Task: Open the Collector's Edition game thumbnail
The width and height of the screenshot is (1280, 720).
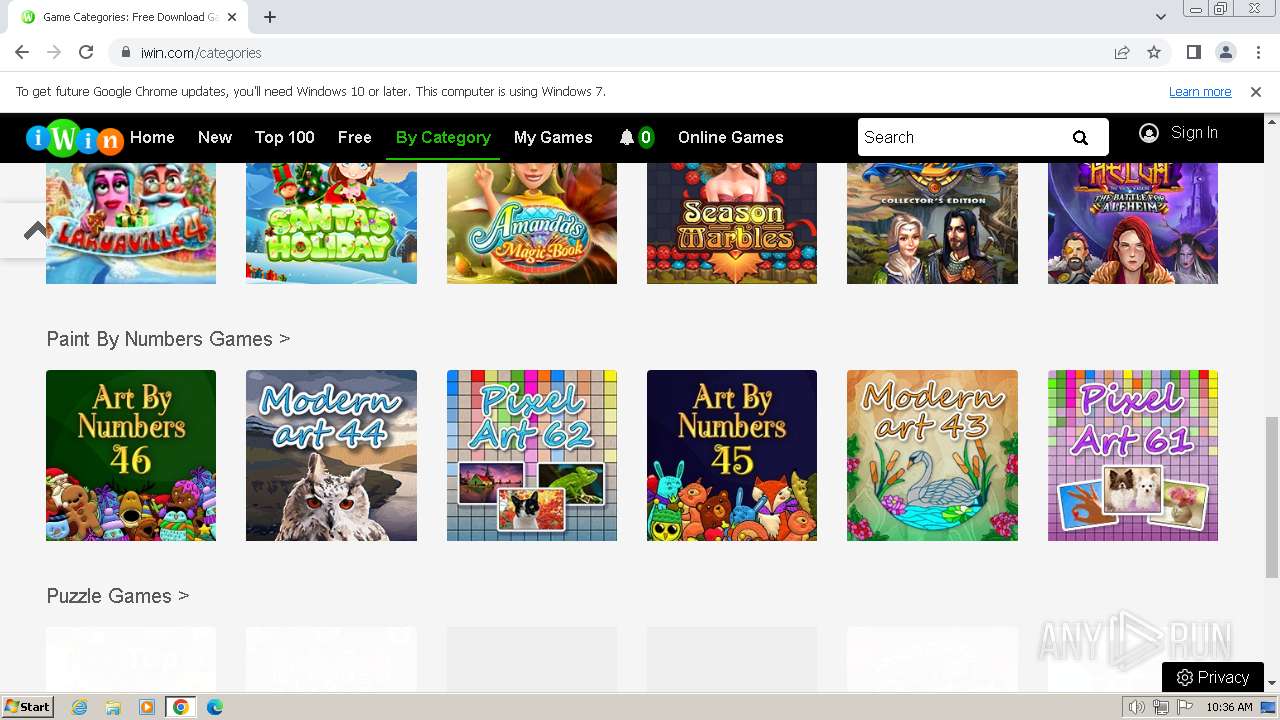Action: [x=932, y=224]
